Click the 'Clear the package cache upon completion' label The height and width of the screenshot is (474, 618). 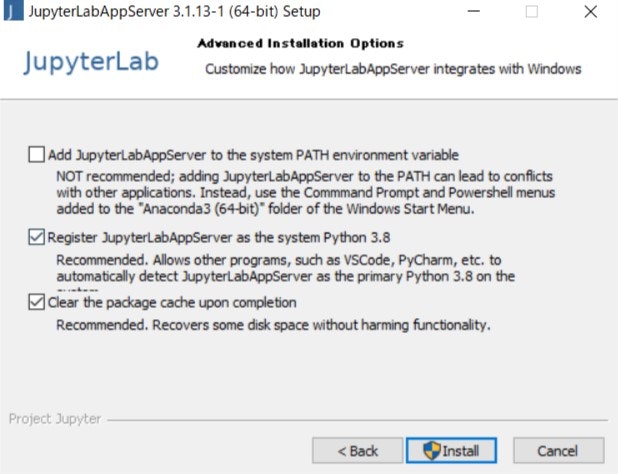(x=172, y=303)
